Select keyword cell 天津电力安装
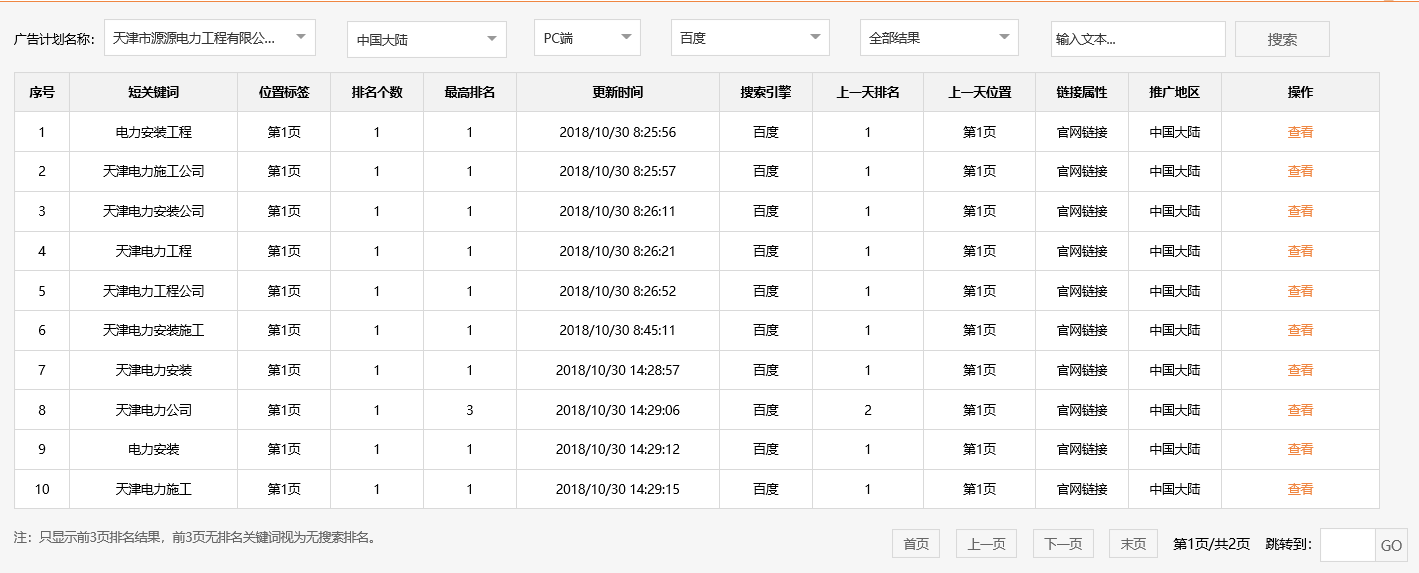The height and width of the screenshot is (573, 1419). tap(154, 370)
